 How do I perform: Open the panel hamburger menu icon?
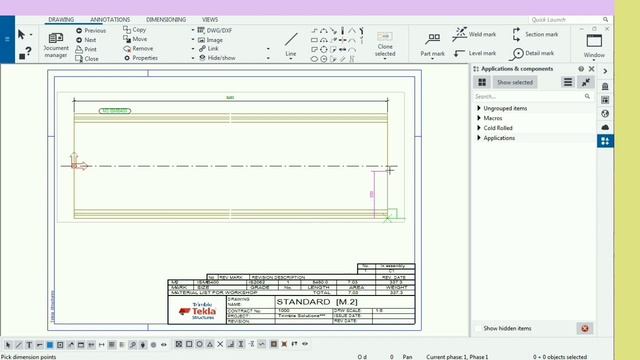point(568,82)
